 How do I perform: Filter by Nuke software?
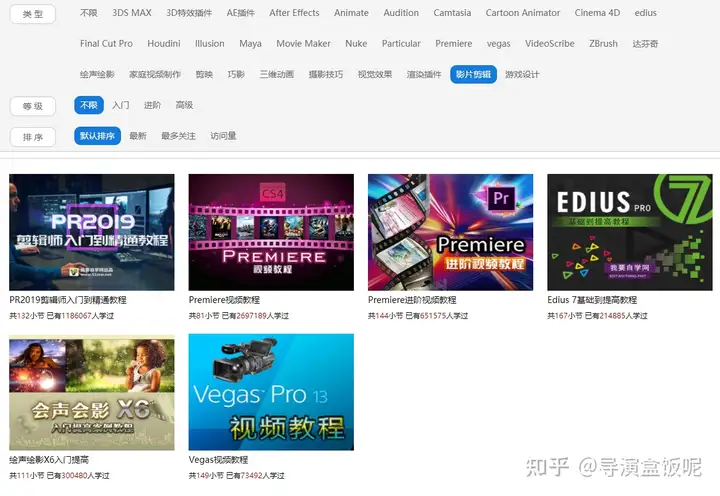click(x=356, y=44)
